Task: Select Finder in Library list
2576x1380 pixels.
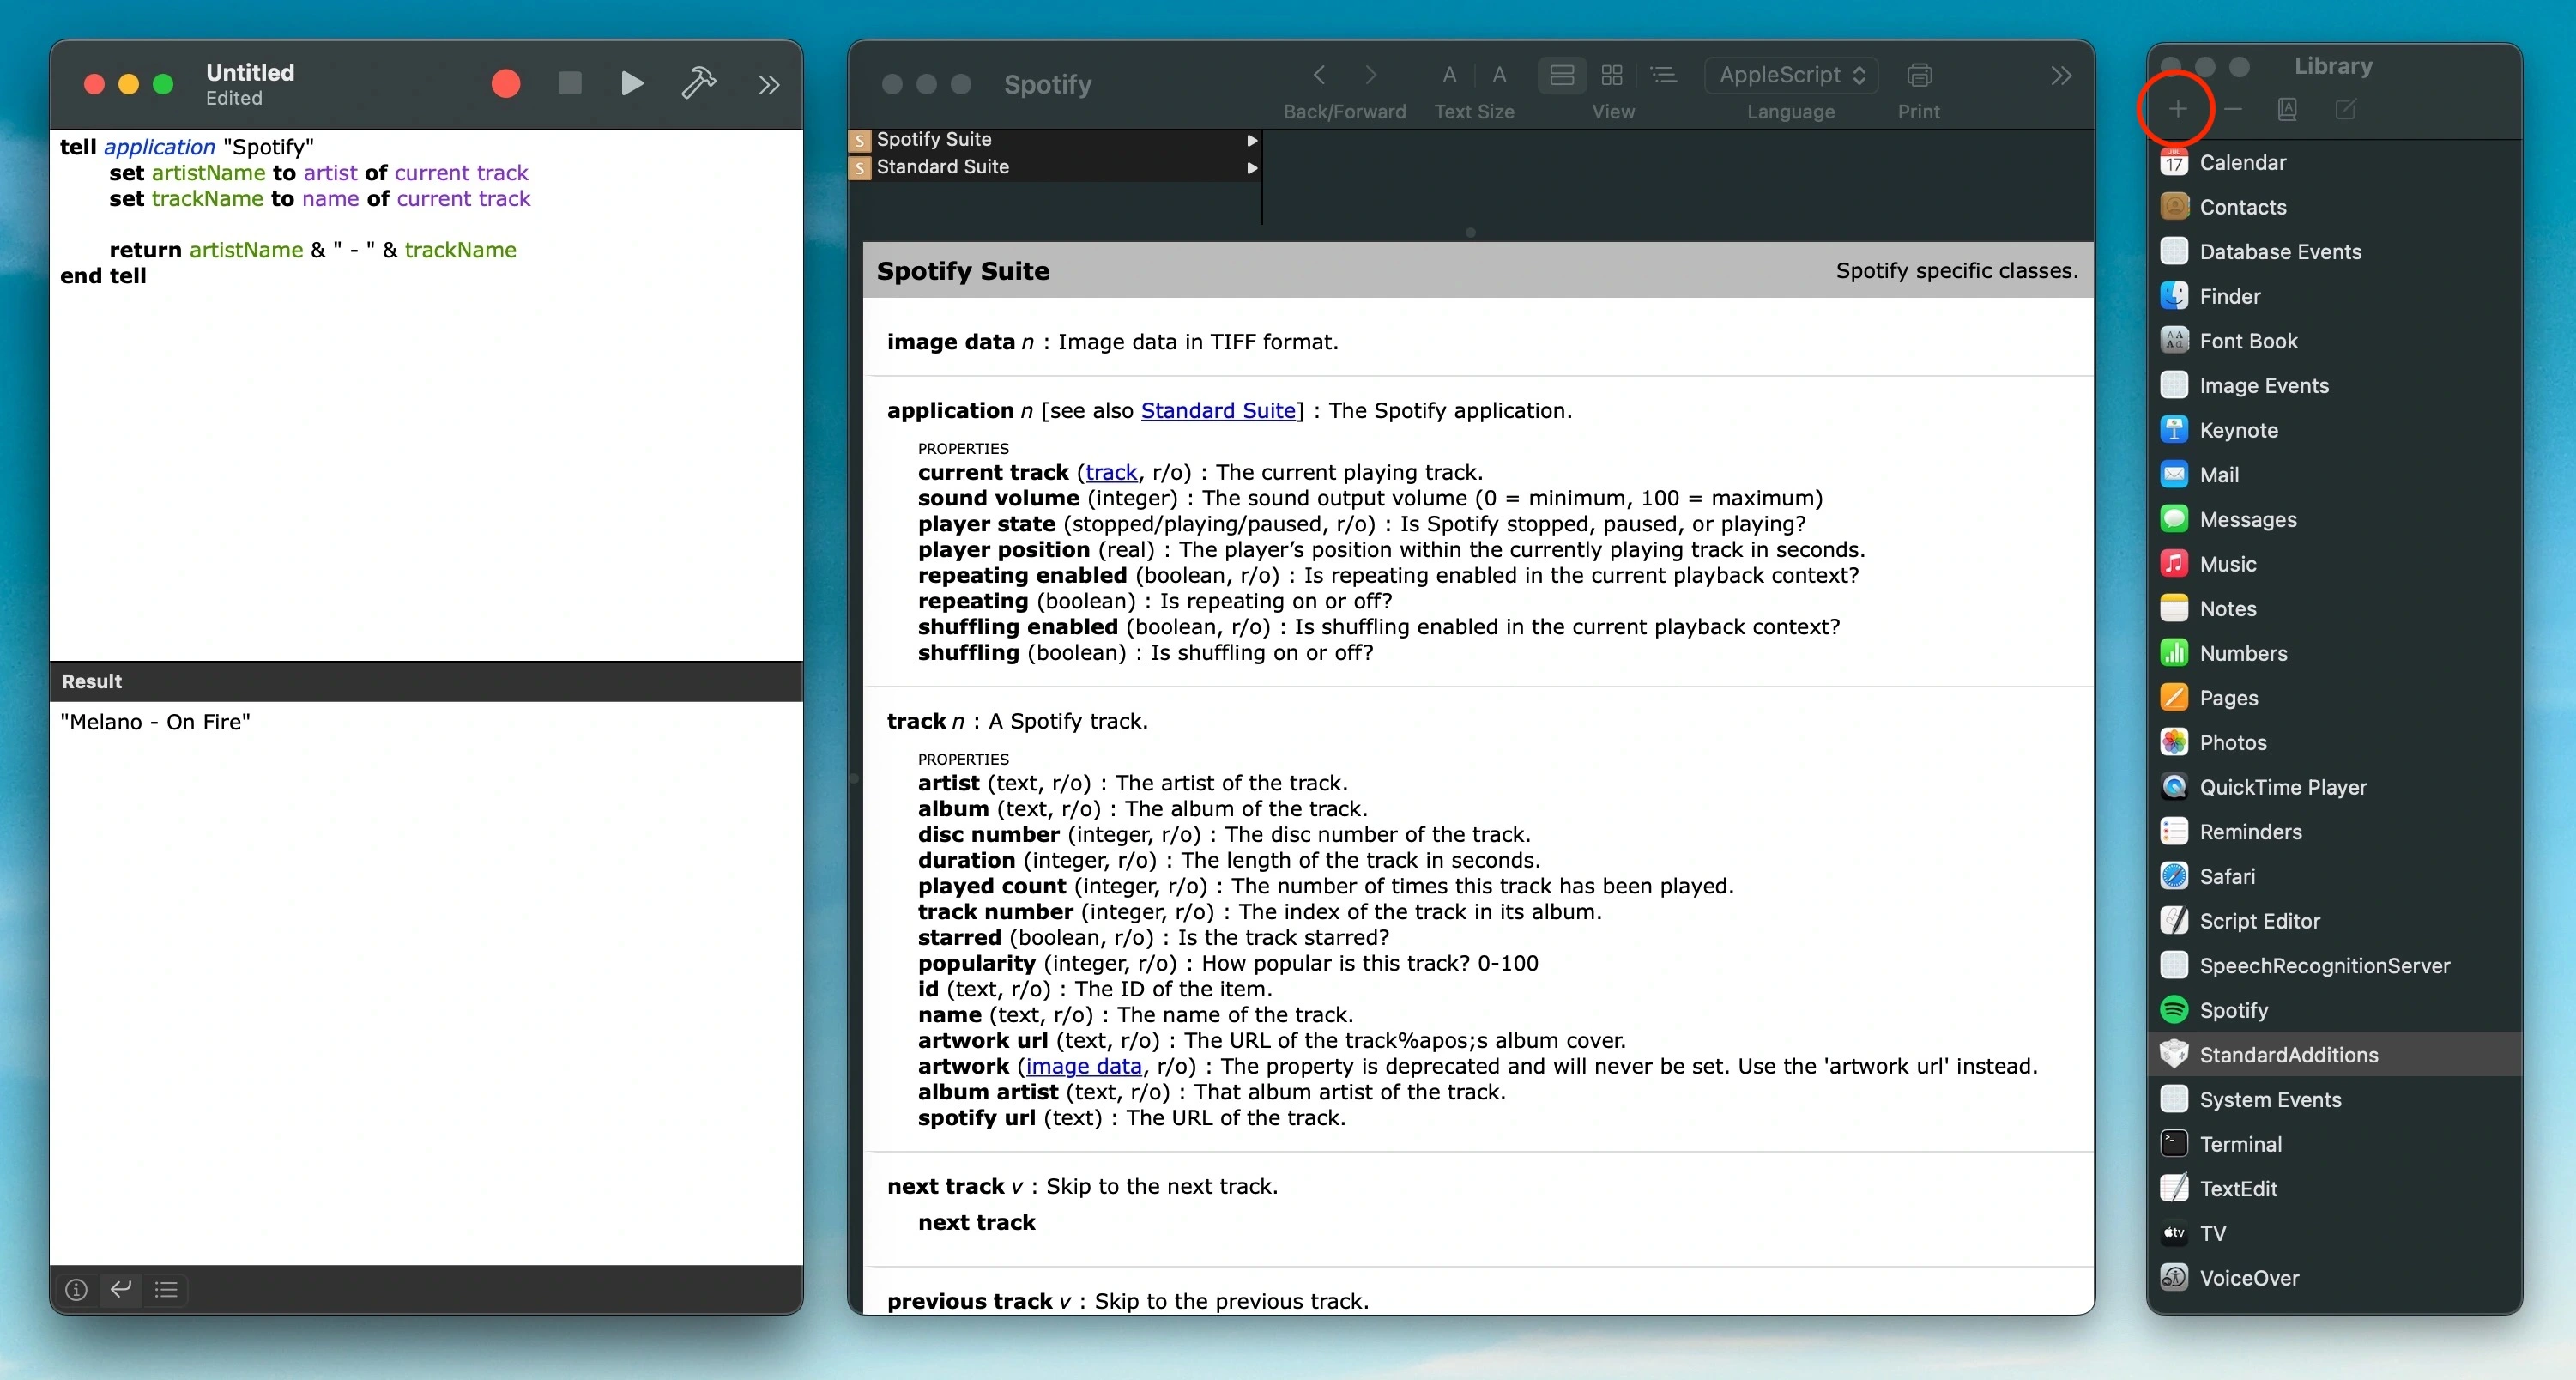Action: tap(2334, 297)
